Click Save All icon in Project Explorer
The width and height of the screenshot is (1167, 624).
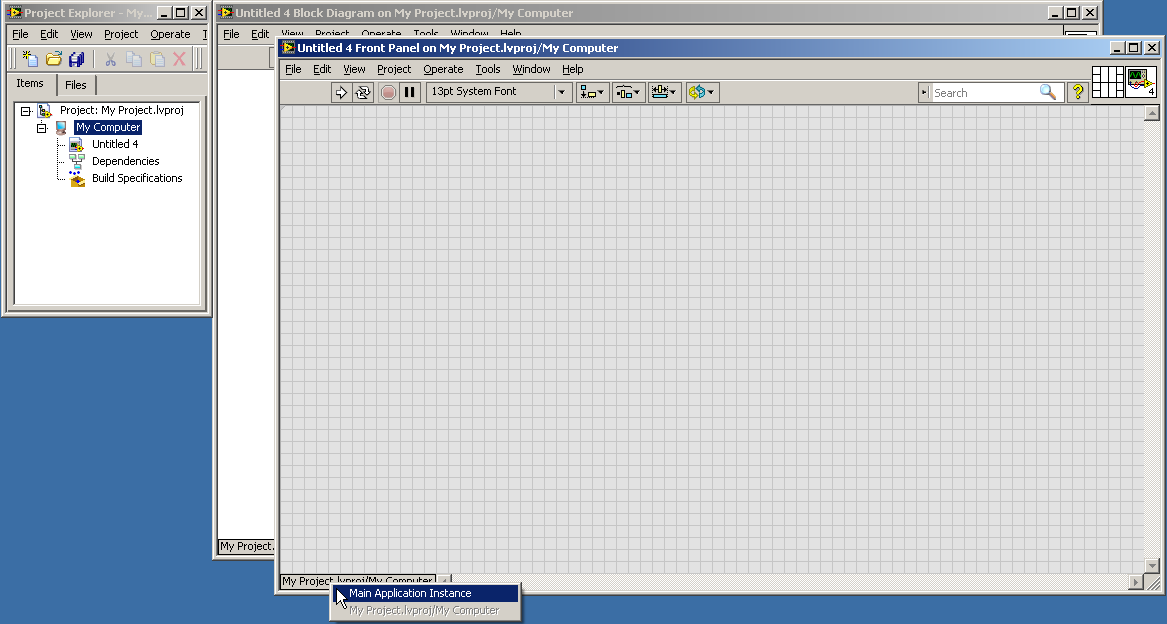[x=77, y=60]
